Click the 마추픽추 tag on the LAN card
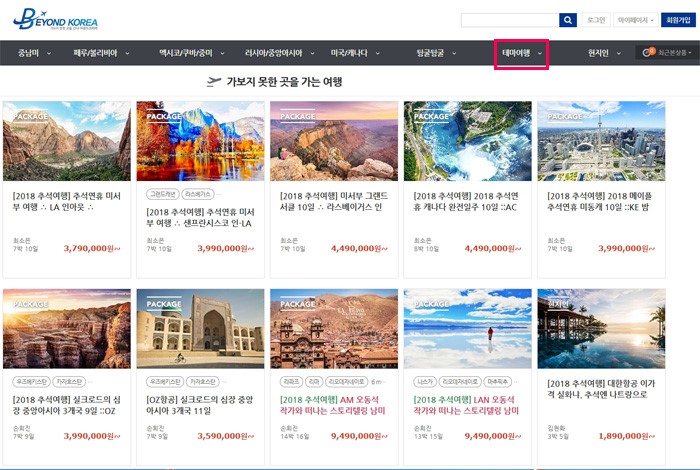The width and height of the screenshot is (700, 470). tap(497, 382)
